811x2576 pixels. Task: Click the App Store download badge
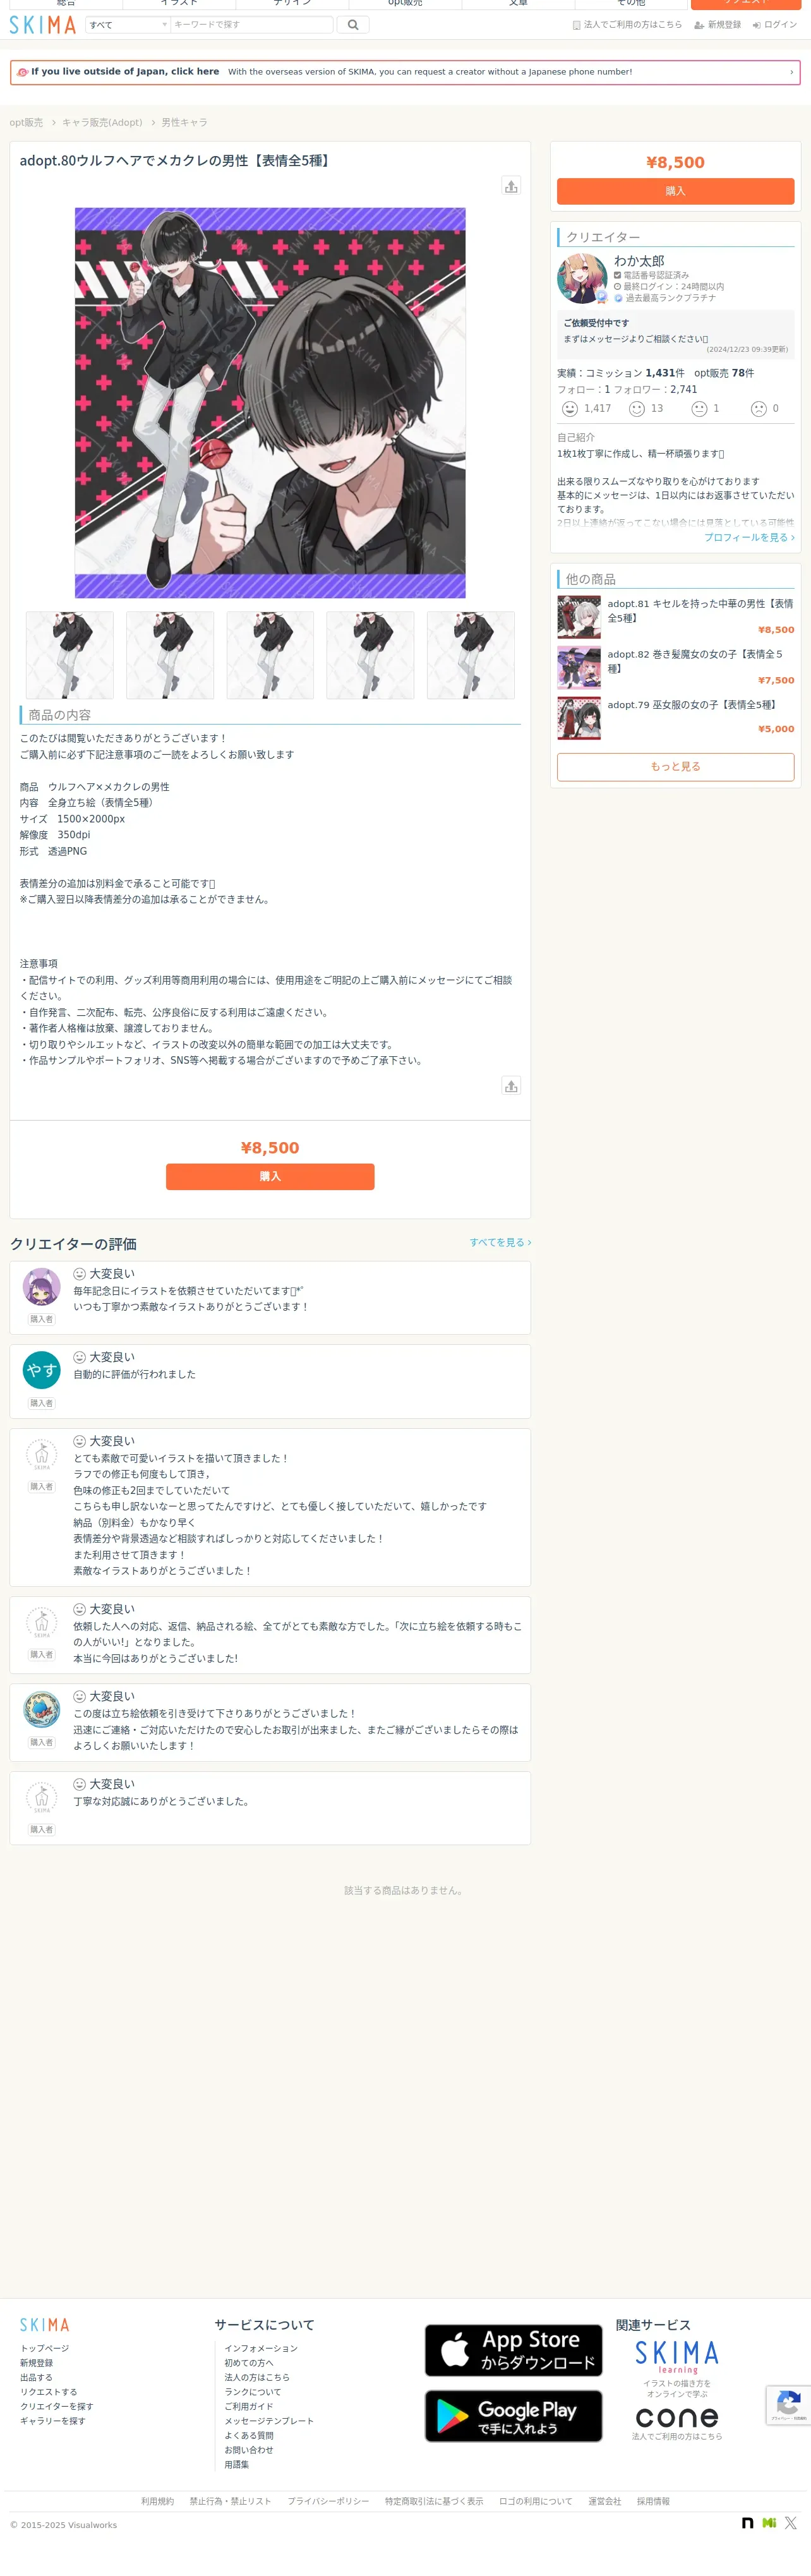[513, 2351]
